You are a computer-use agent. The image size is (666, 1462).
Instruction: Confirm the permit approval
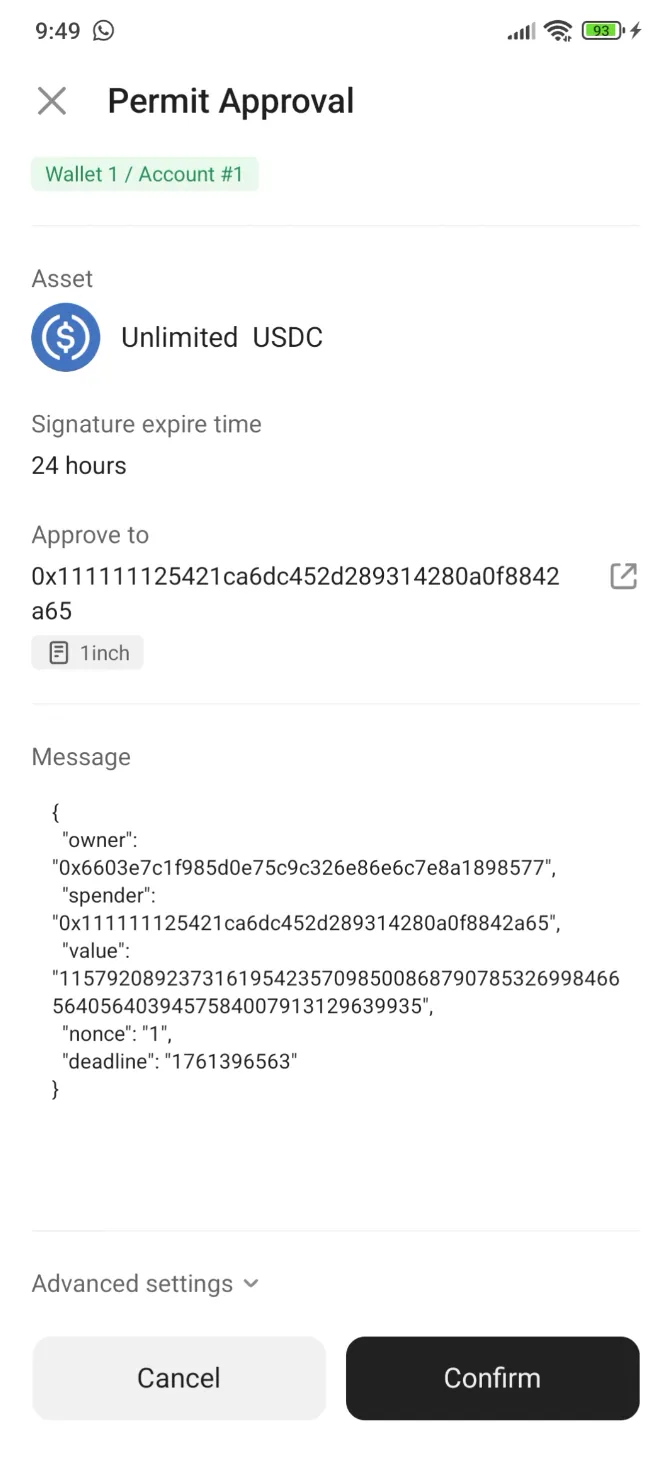(492, 1377)
